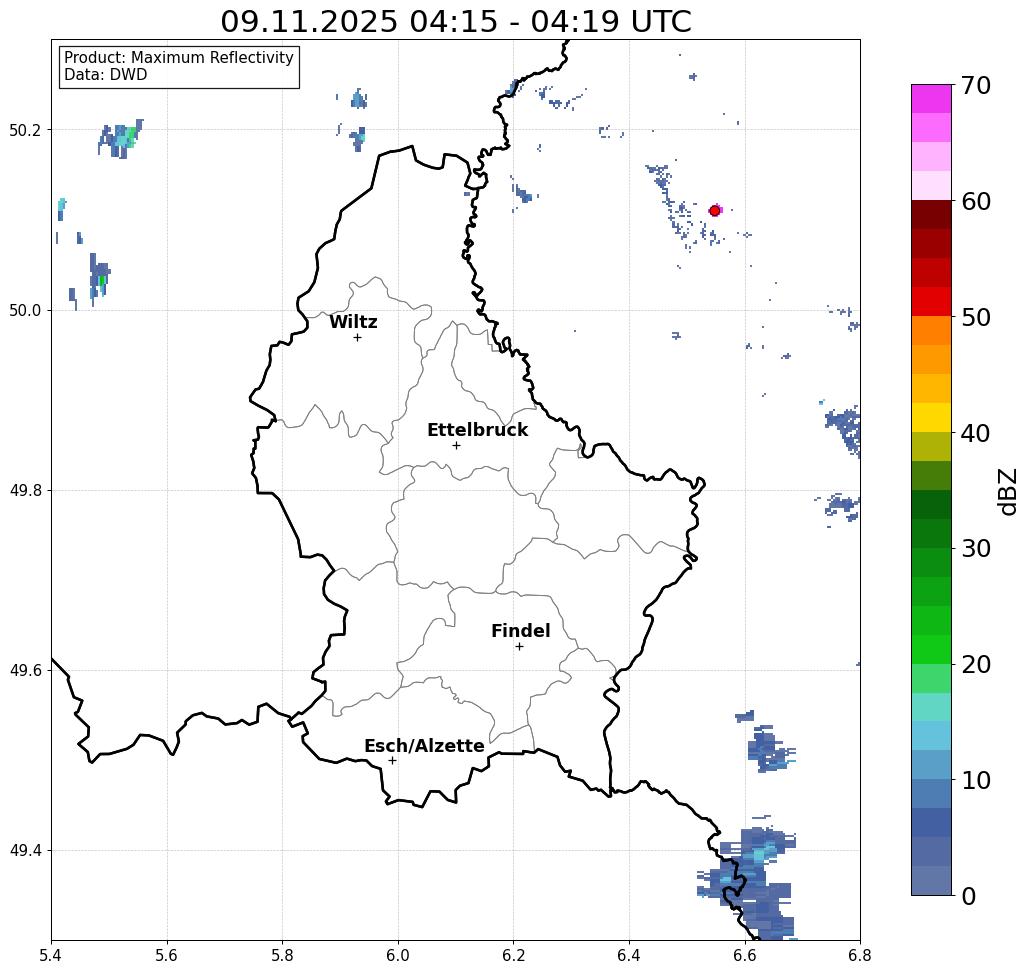Viewport: 1029px width, 973px height.
Task: Click the dBZ colorbar axis title
Action: 1007,491
